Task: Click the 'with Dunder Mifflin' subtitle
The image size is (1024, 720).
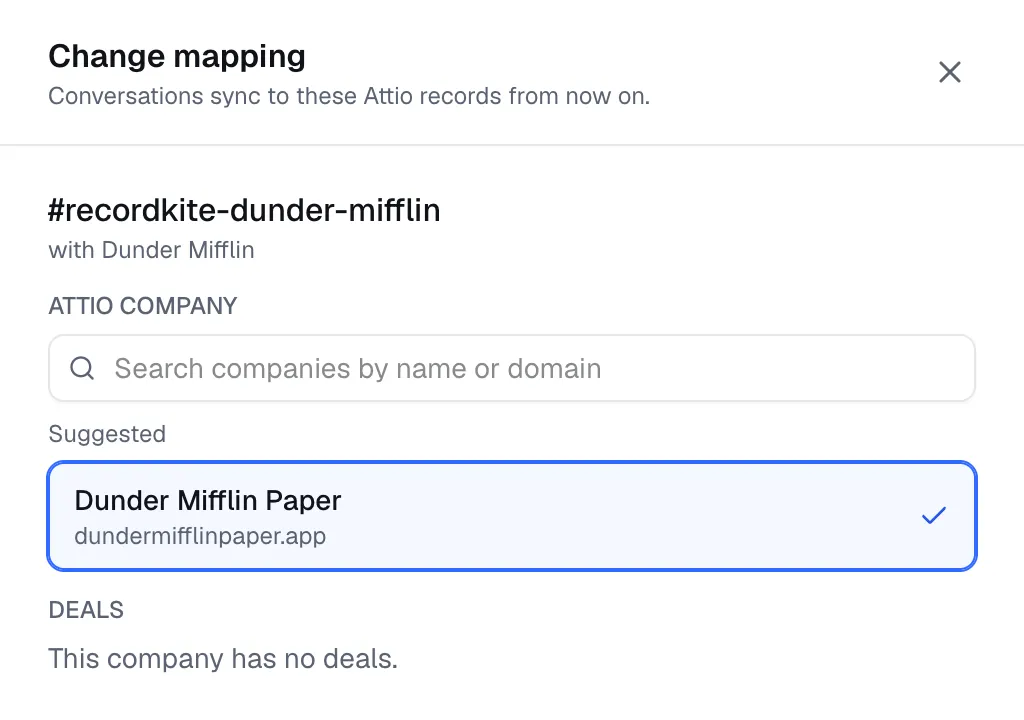Action: (x=152, y=250)
